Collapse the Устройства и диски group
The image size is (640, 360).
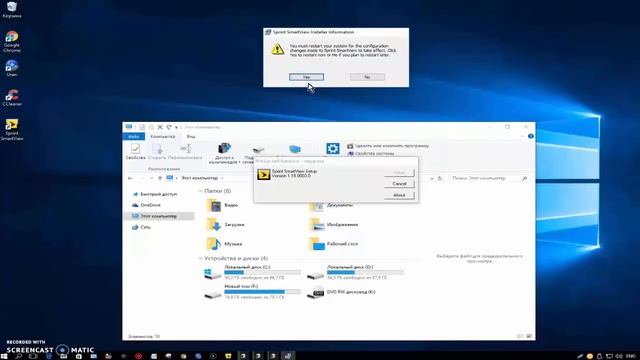coord(200,258)
